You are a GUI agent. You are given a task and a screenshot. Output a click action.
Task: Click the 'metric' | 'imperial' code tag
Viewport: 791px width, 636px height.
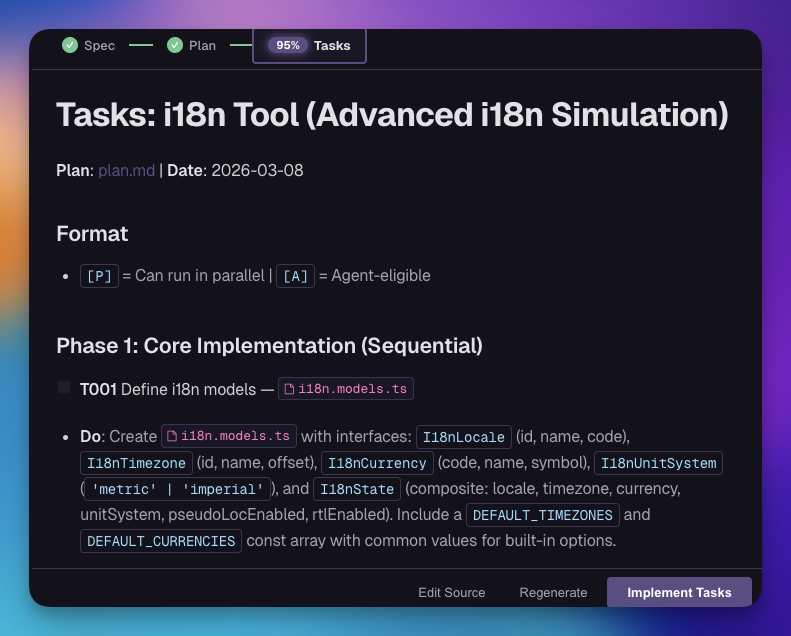(x=178, y=489)
